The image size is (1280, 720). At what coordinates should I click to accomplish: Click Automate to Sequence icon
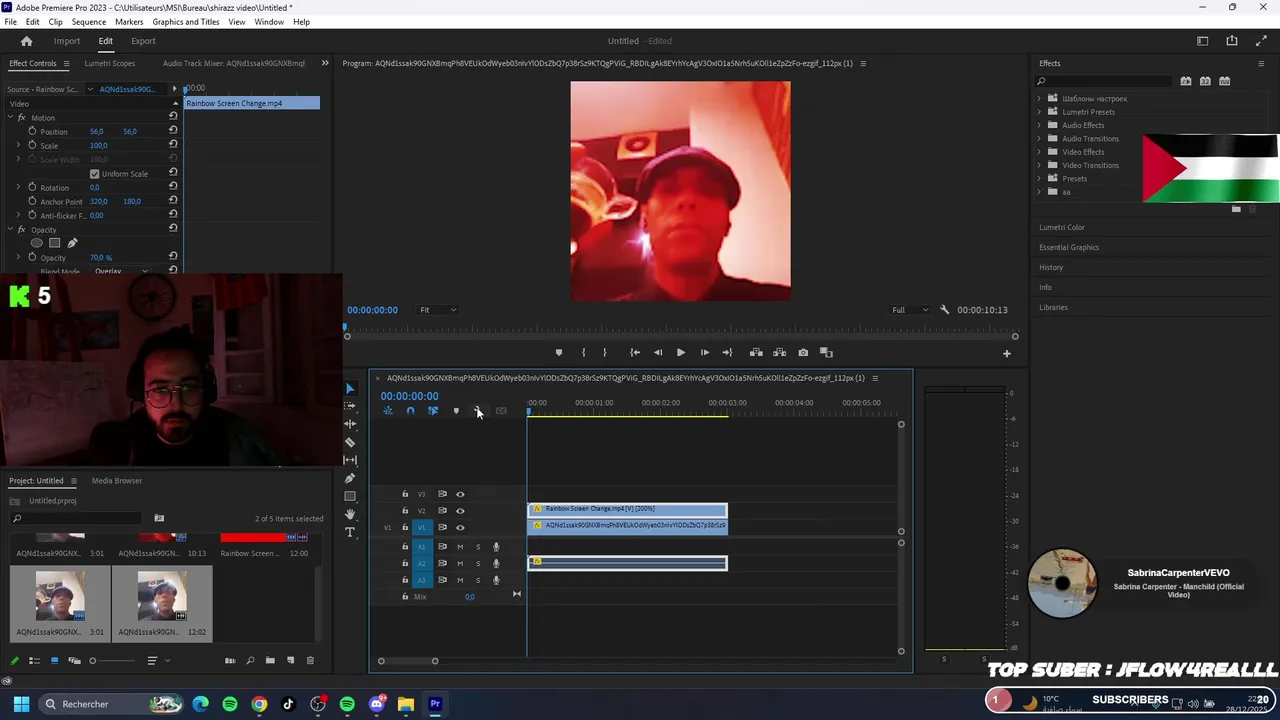coord(230,660)
